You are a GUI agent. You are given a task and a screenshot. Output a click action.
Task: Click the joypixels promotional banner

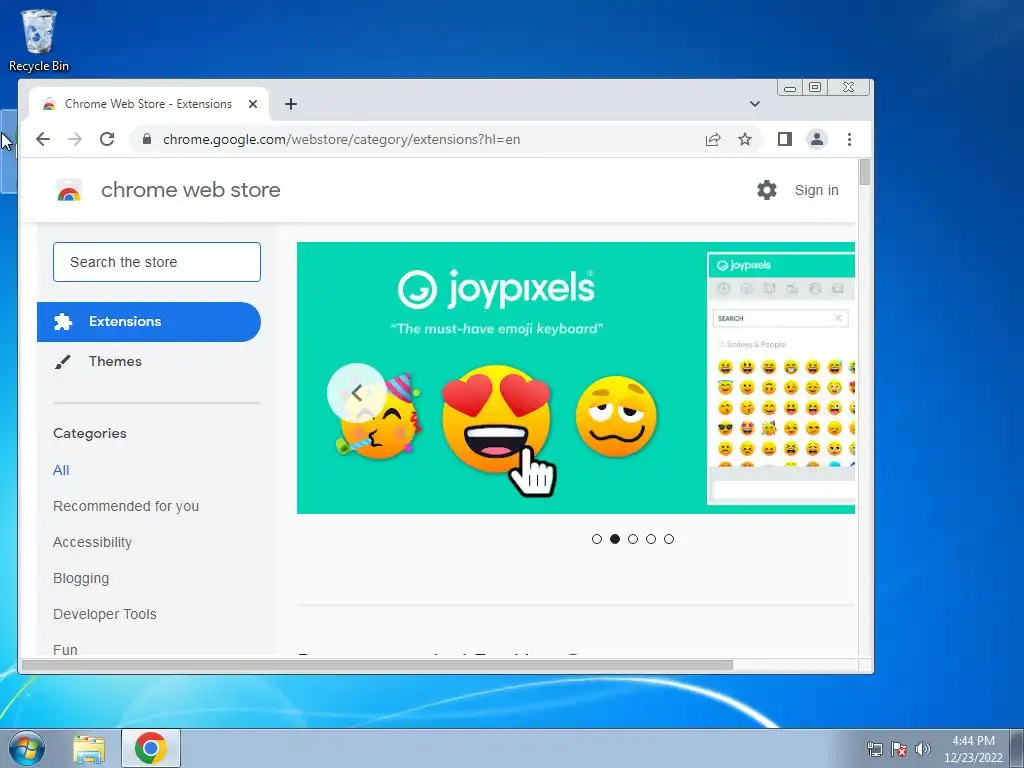pyautogui.click(x=576, y=378)
